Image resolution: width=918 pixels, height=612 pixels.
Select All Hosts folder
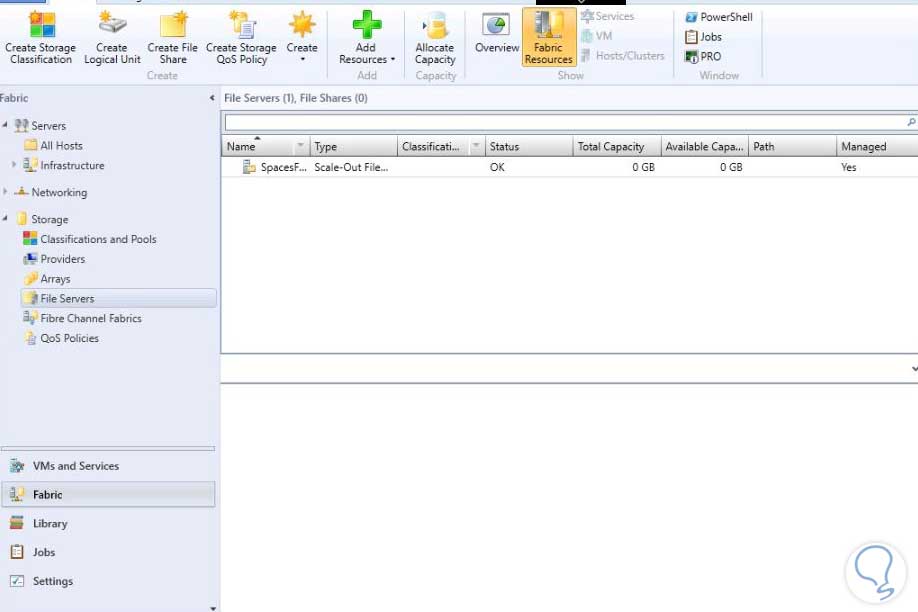(53, 145)
